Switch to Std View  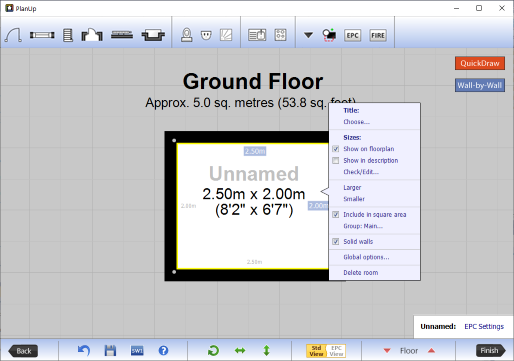[x=316, y=351]
